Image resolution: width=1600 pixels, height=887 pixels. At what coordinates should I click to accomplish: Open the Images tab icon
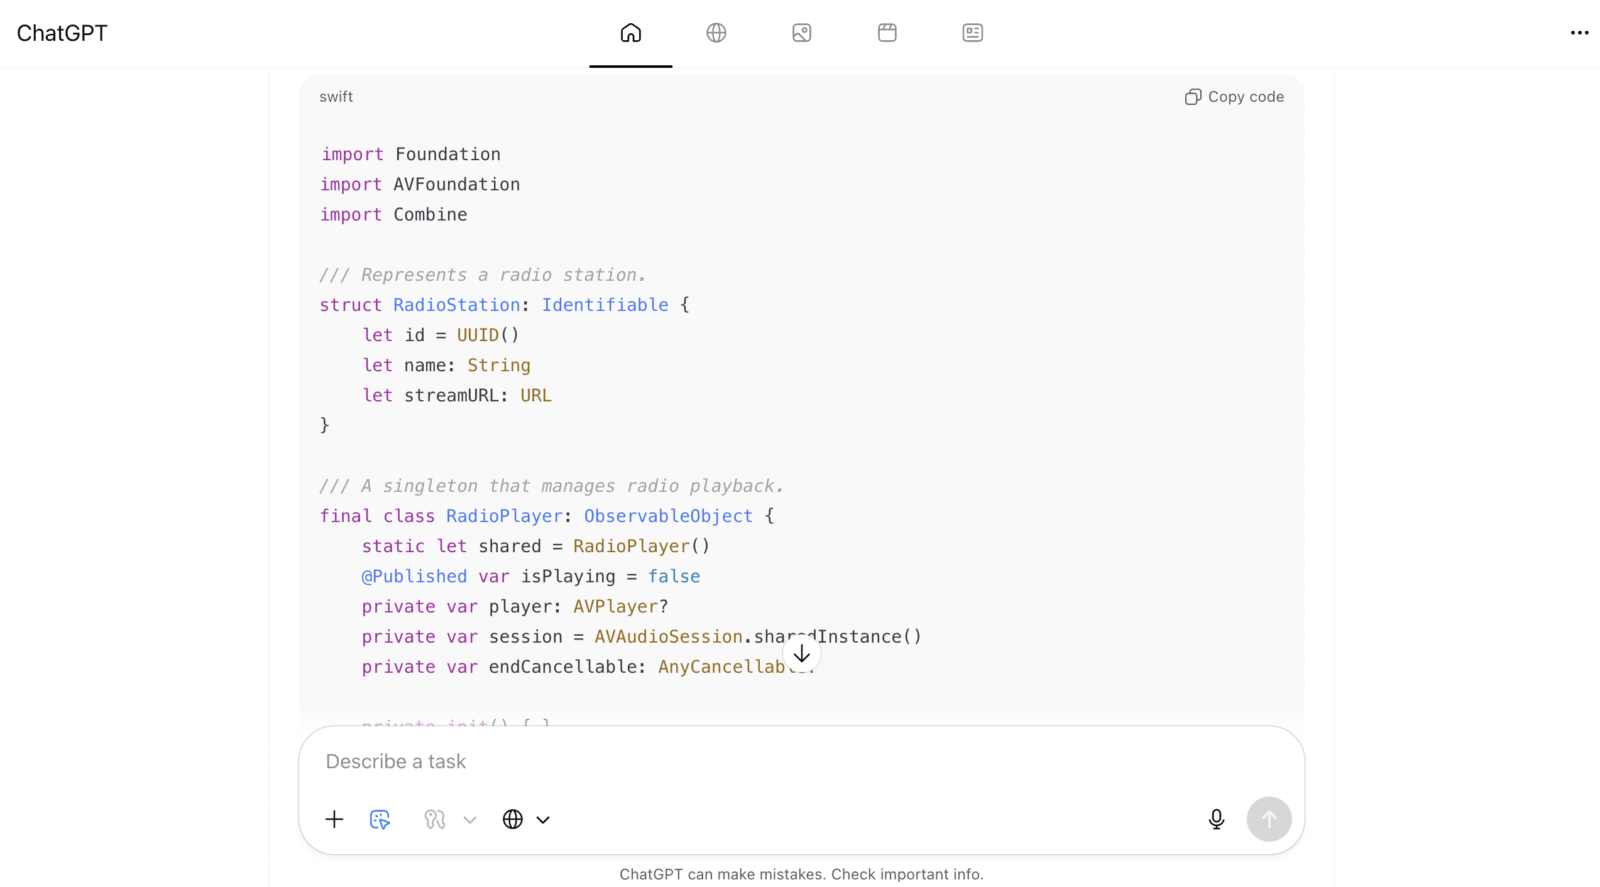pos(801,33)
